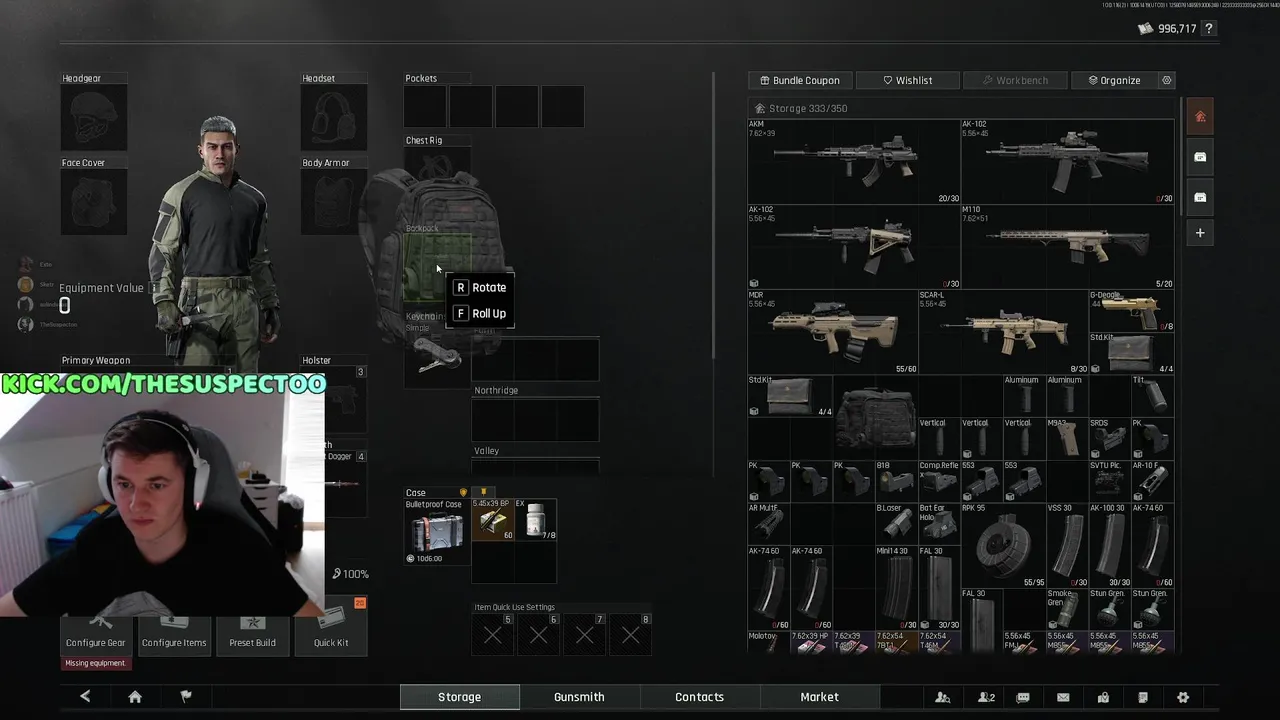Image resolution: width=1280 pixels, height=720 pixels.
Task: Click the B18 sight item
Action: coord(896,481)
